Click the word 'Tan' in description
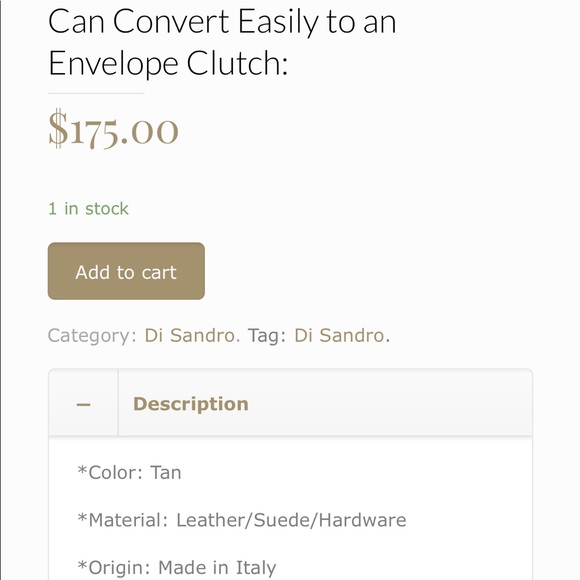This screenshot has width=580, height=580. pyautogui.click(x=166, y=473)
